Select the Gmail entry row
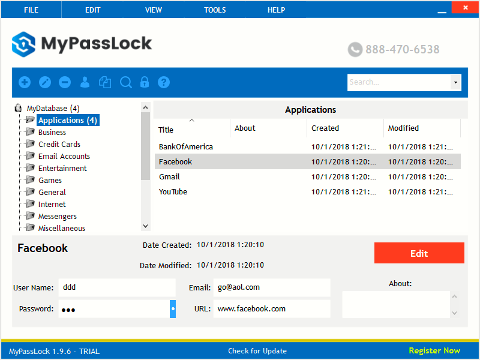This screenshot has width=480, height=360. [x=308, y=177]
